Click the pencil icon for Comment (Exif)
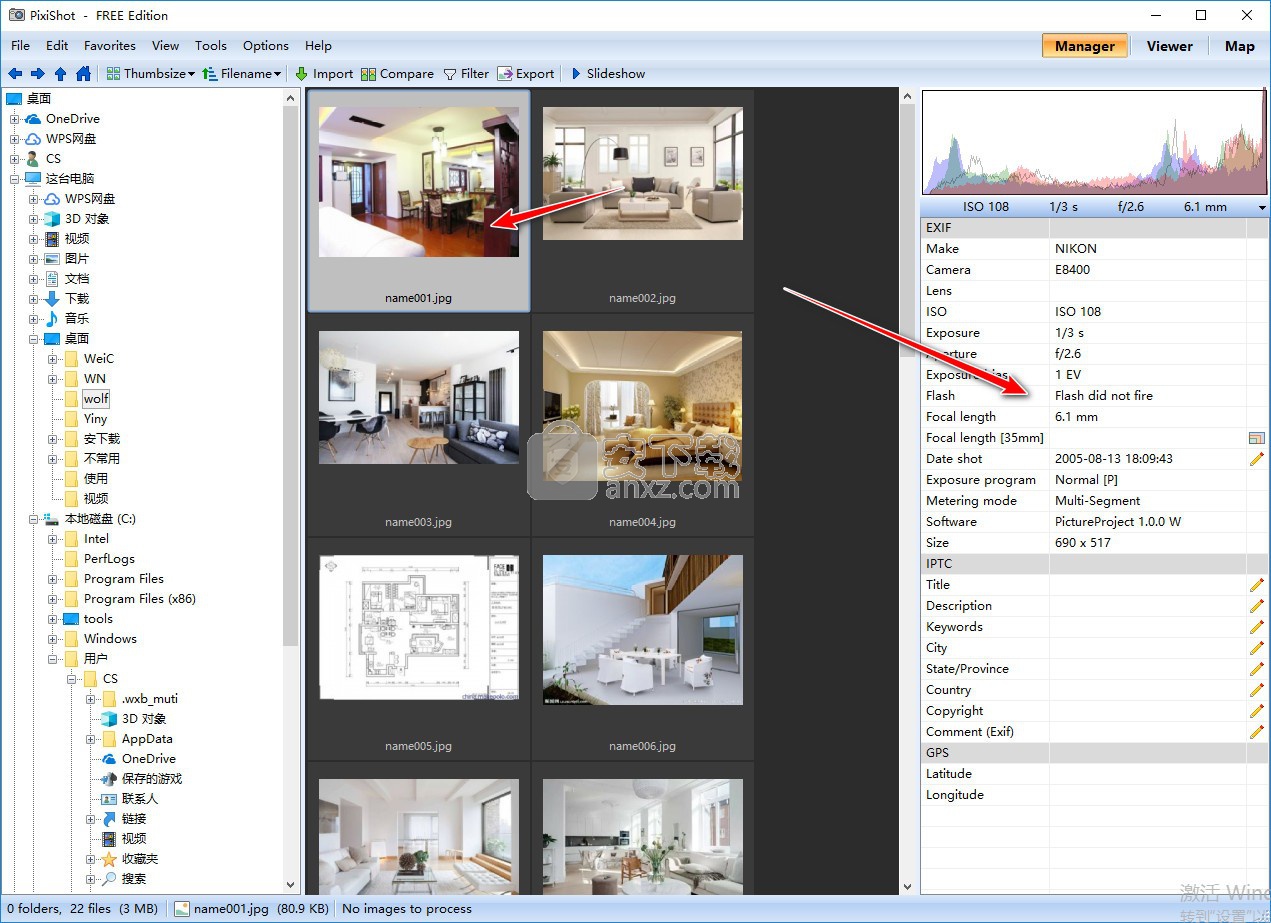This screenshot has height=923, width=1271. point(1257,732)
